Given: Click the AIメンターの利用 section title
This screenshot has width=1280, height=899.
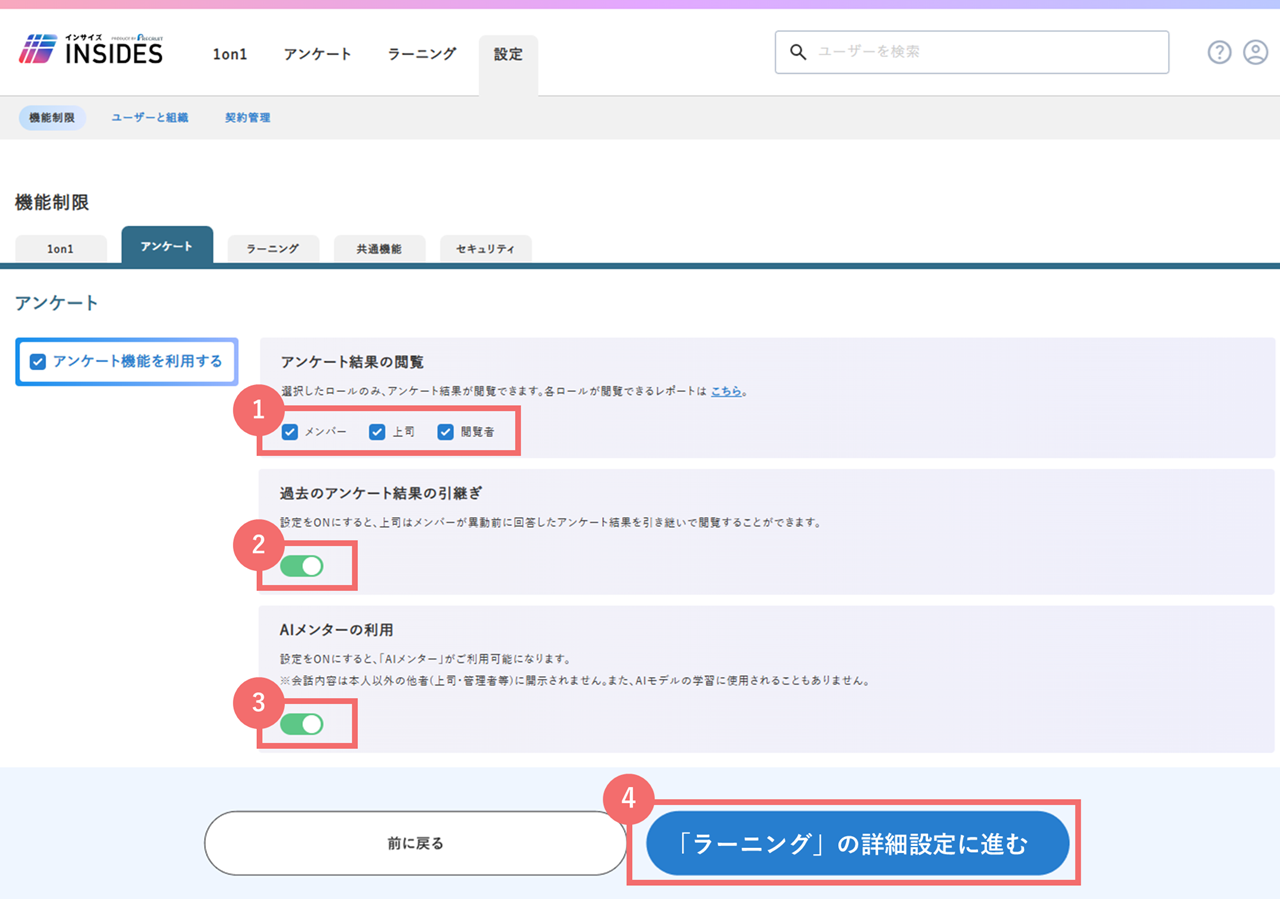Looking at the screenshot, I should pyautogui.click(x=337, y=630).
